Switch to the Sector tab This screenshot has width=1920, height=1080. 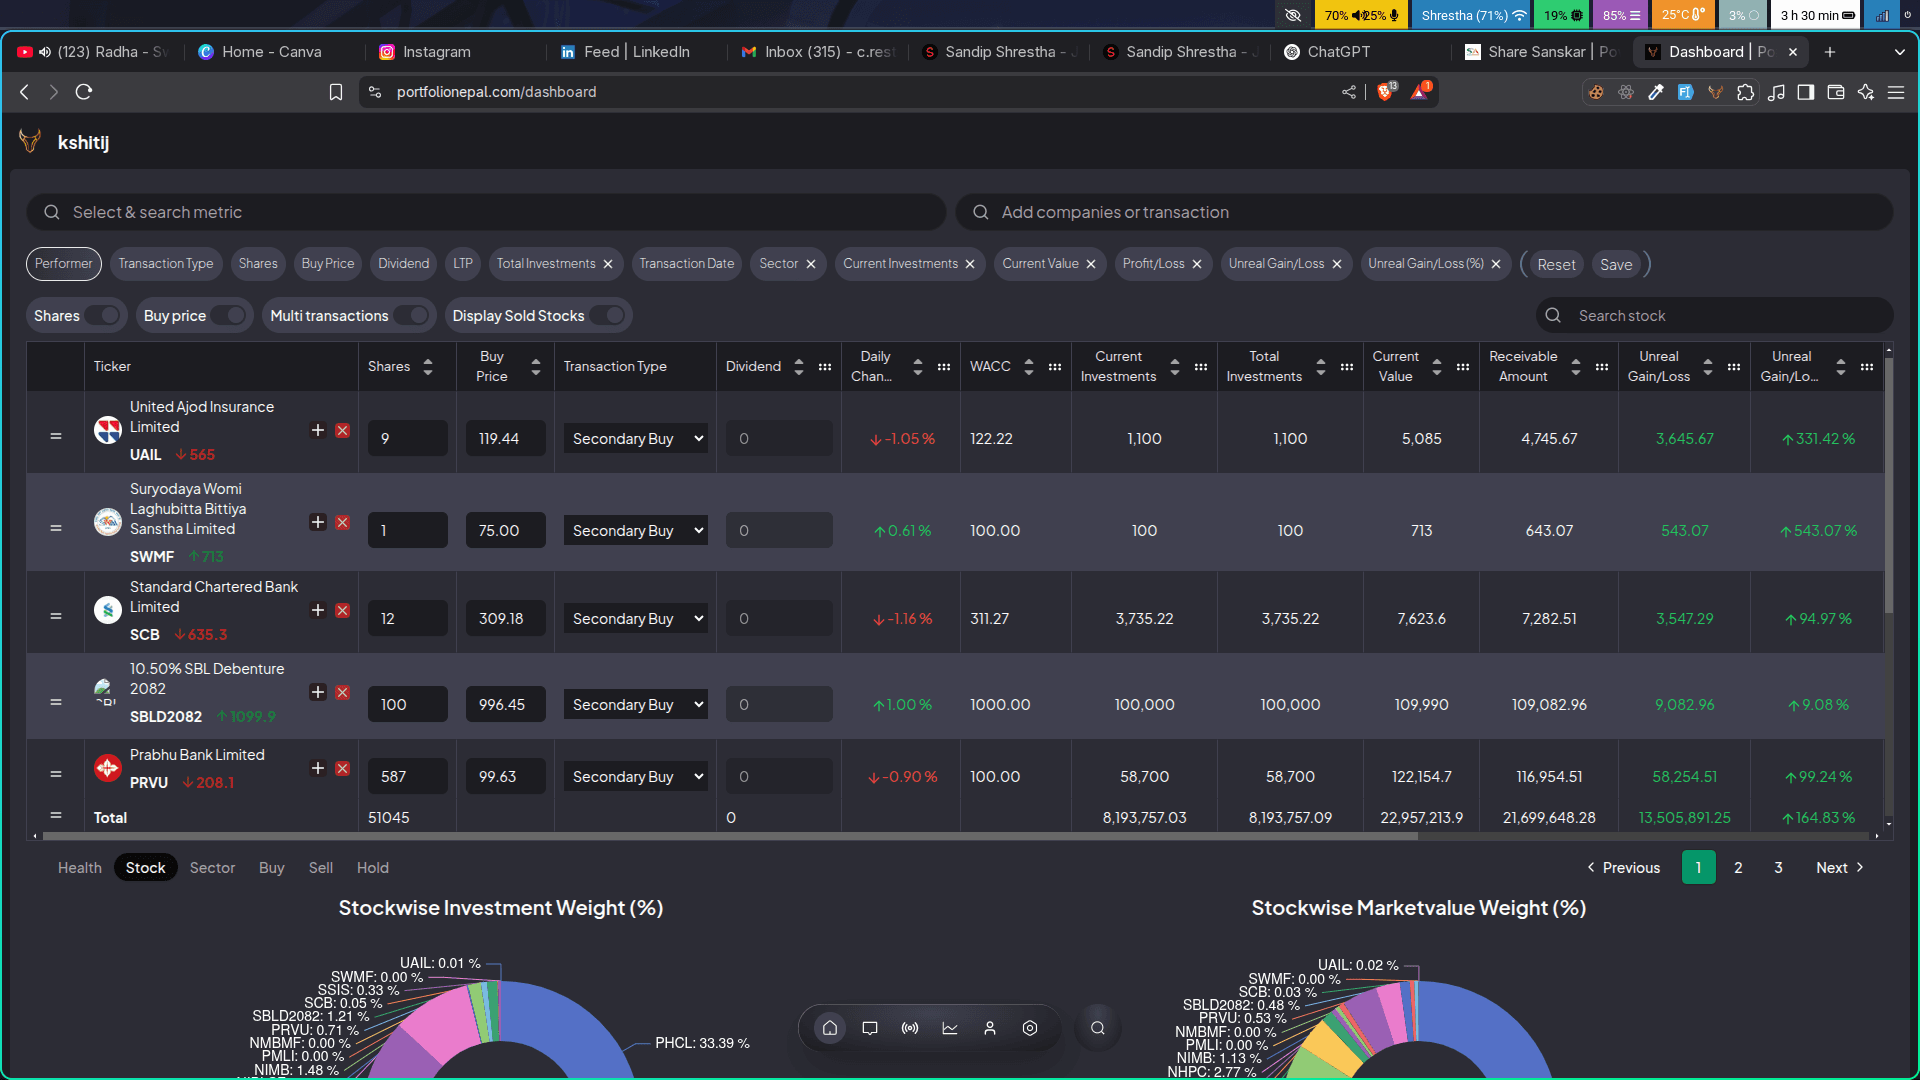tap(212, 868)
